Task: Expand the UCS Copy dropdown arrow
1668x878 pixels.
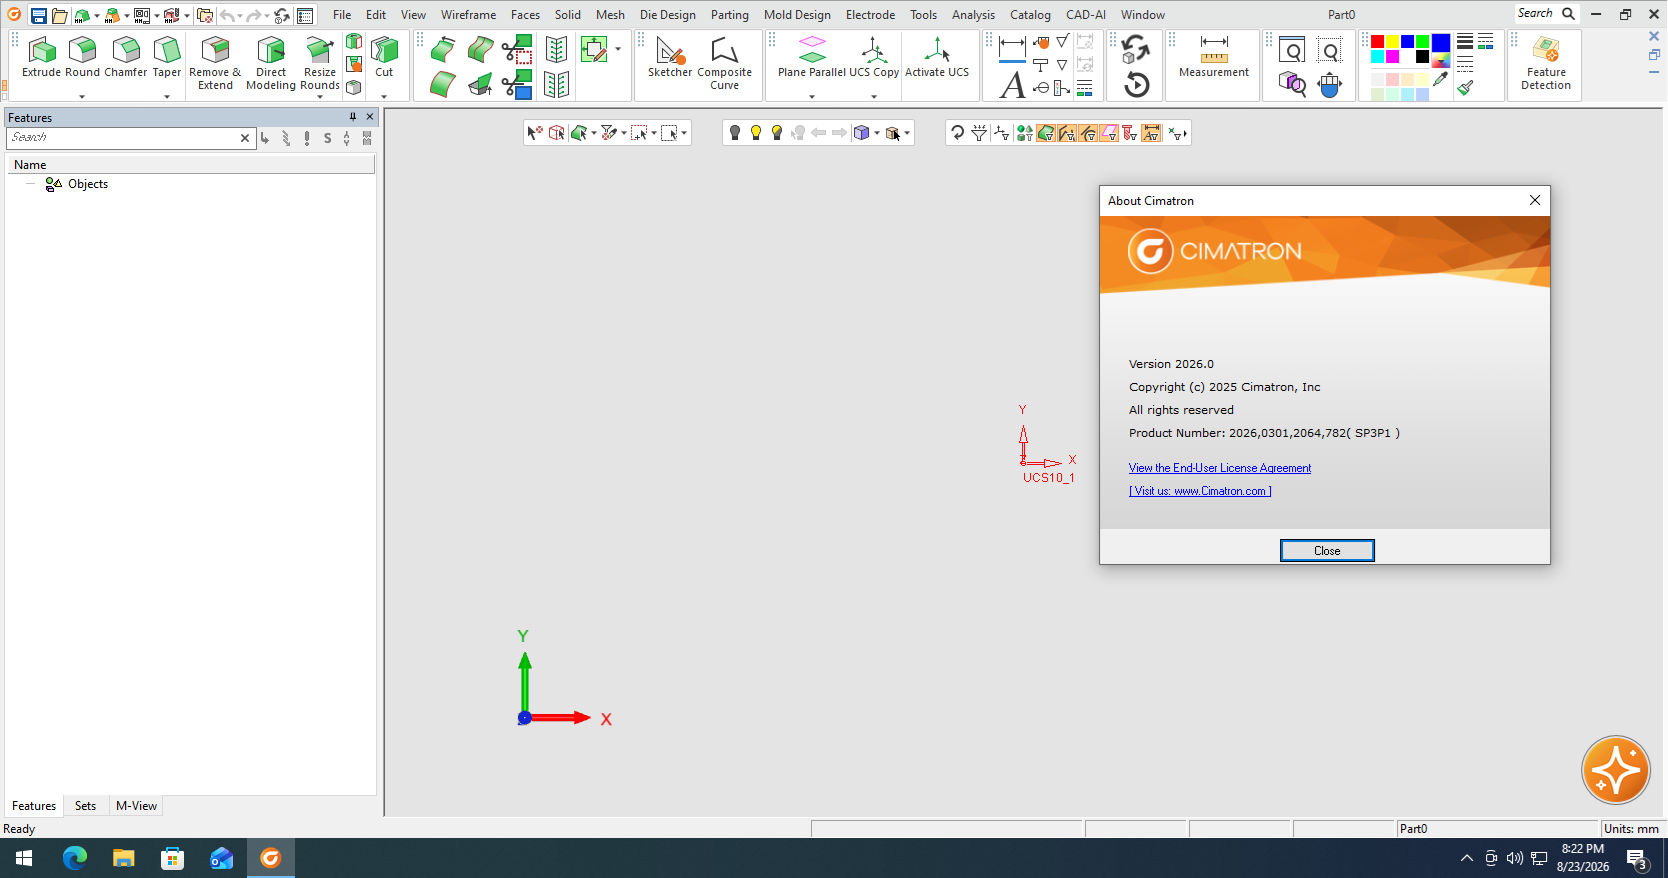Action: coord(874,96)
